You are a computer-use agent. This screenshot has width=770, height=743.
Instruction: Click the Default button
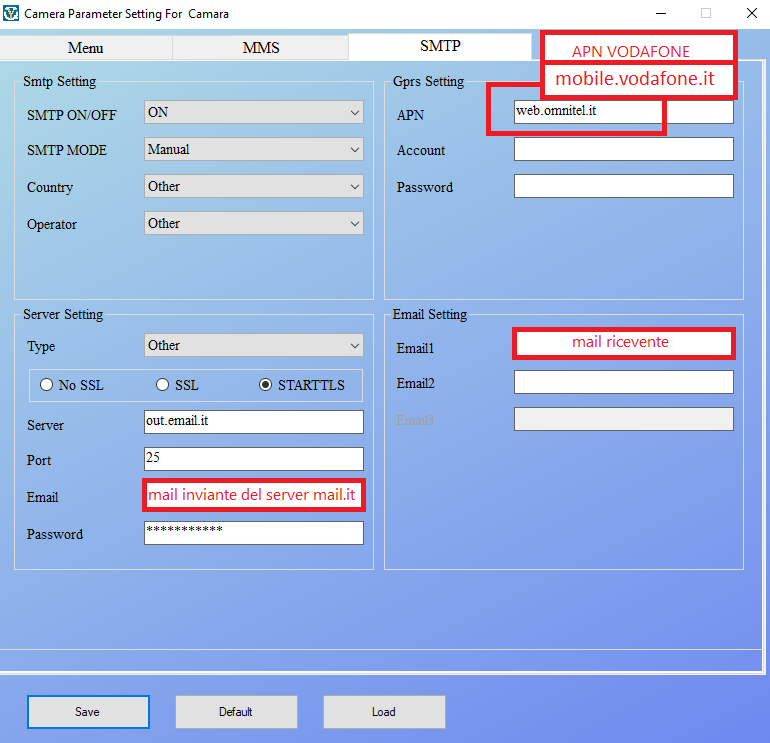pyautogui.click(x=236, y=712)
